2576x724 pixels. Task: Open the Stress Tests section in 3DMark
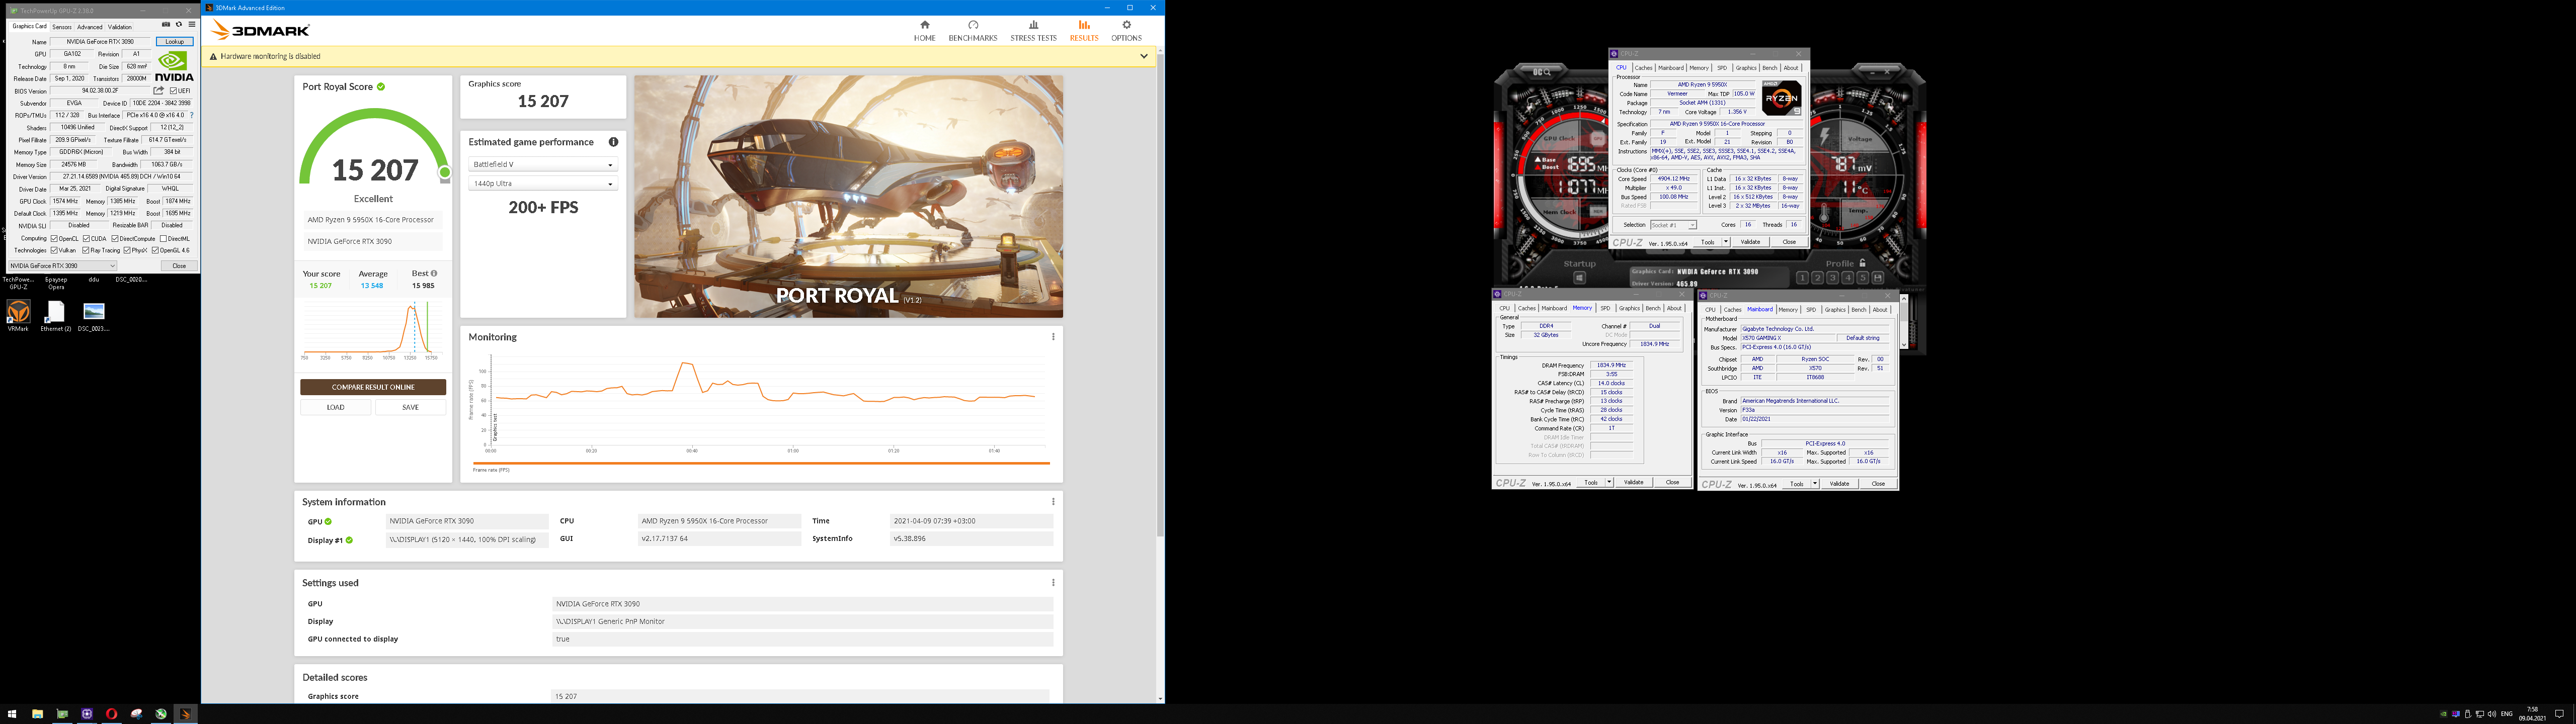[x=1033, y=31]
